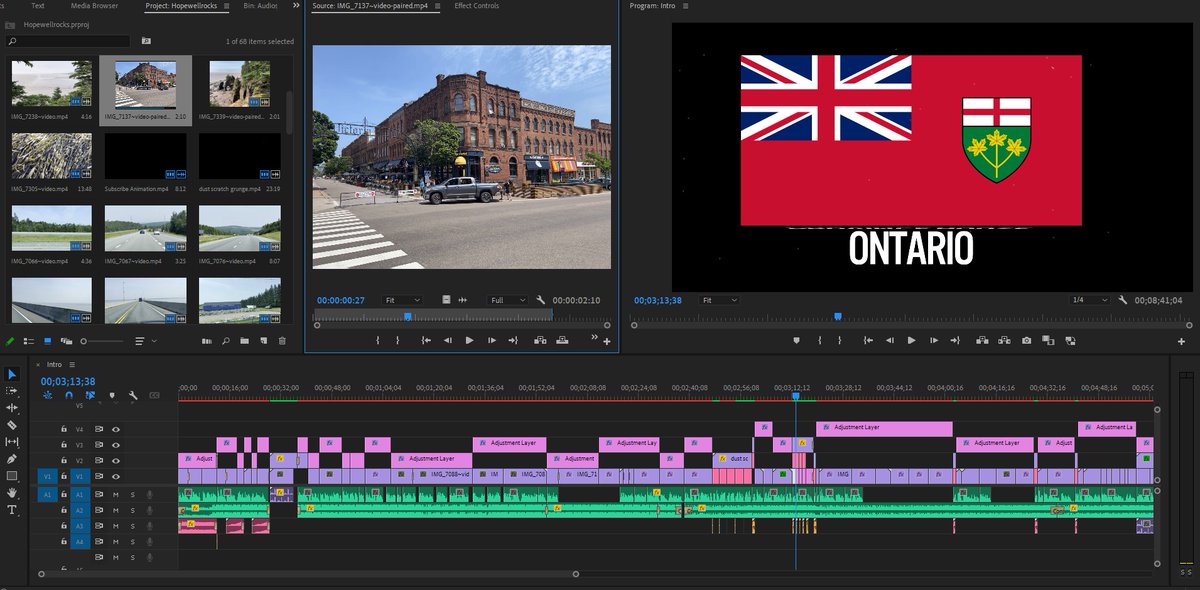
Task: Step back one frame in Source monitor
Action: click(447, 340)
